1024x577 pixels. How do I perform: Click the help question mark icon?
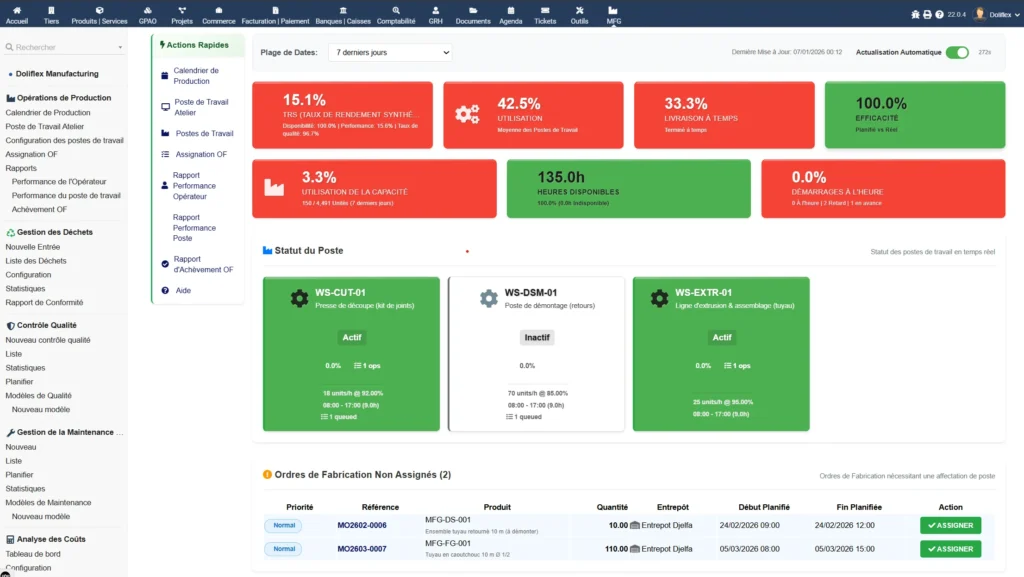[939, 14]
